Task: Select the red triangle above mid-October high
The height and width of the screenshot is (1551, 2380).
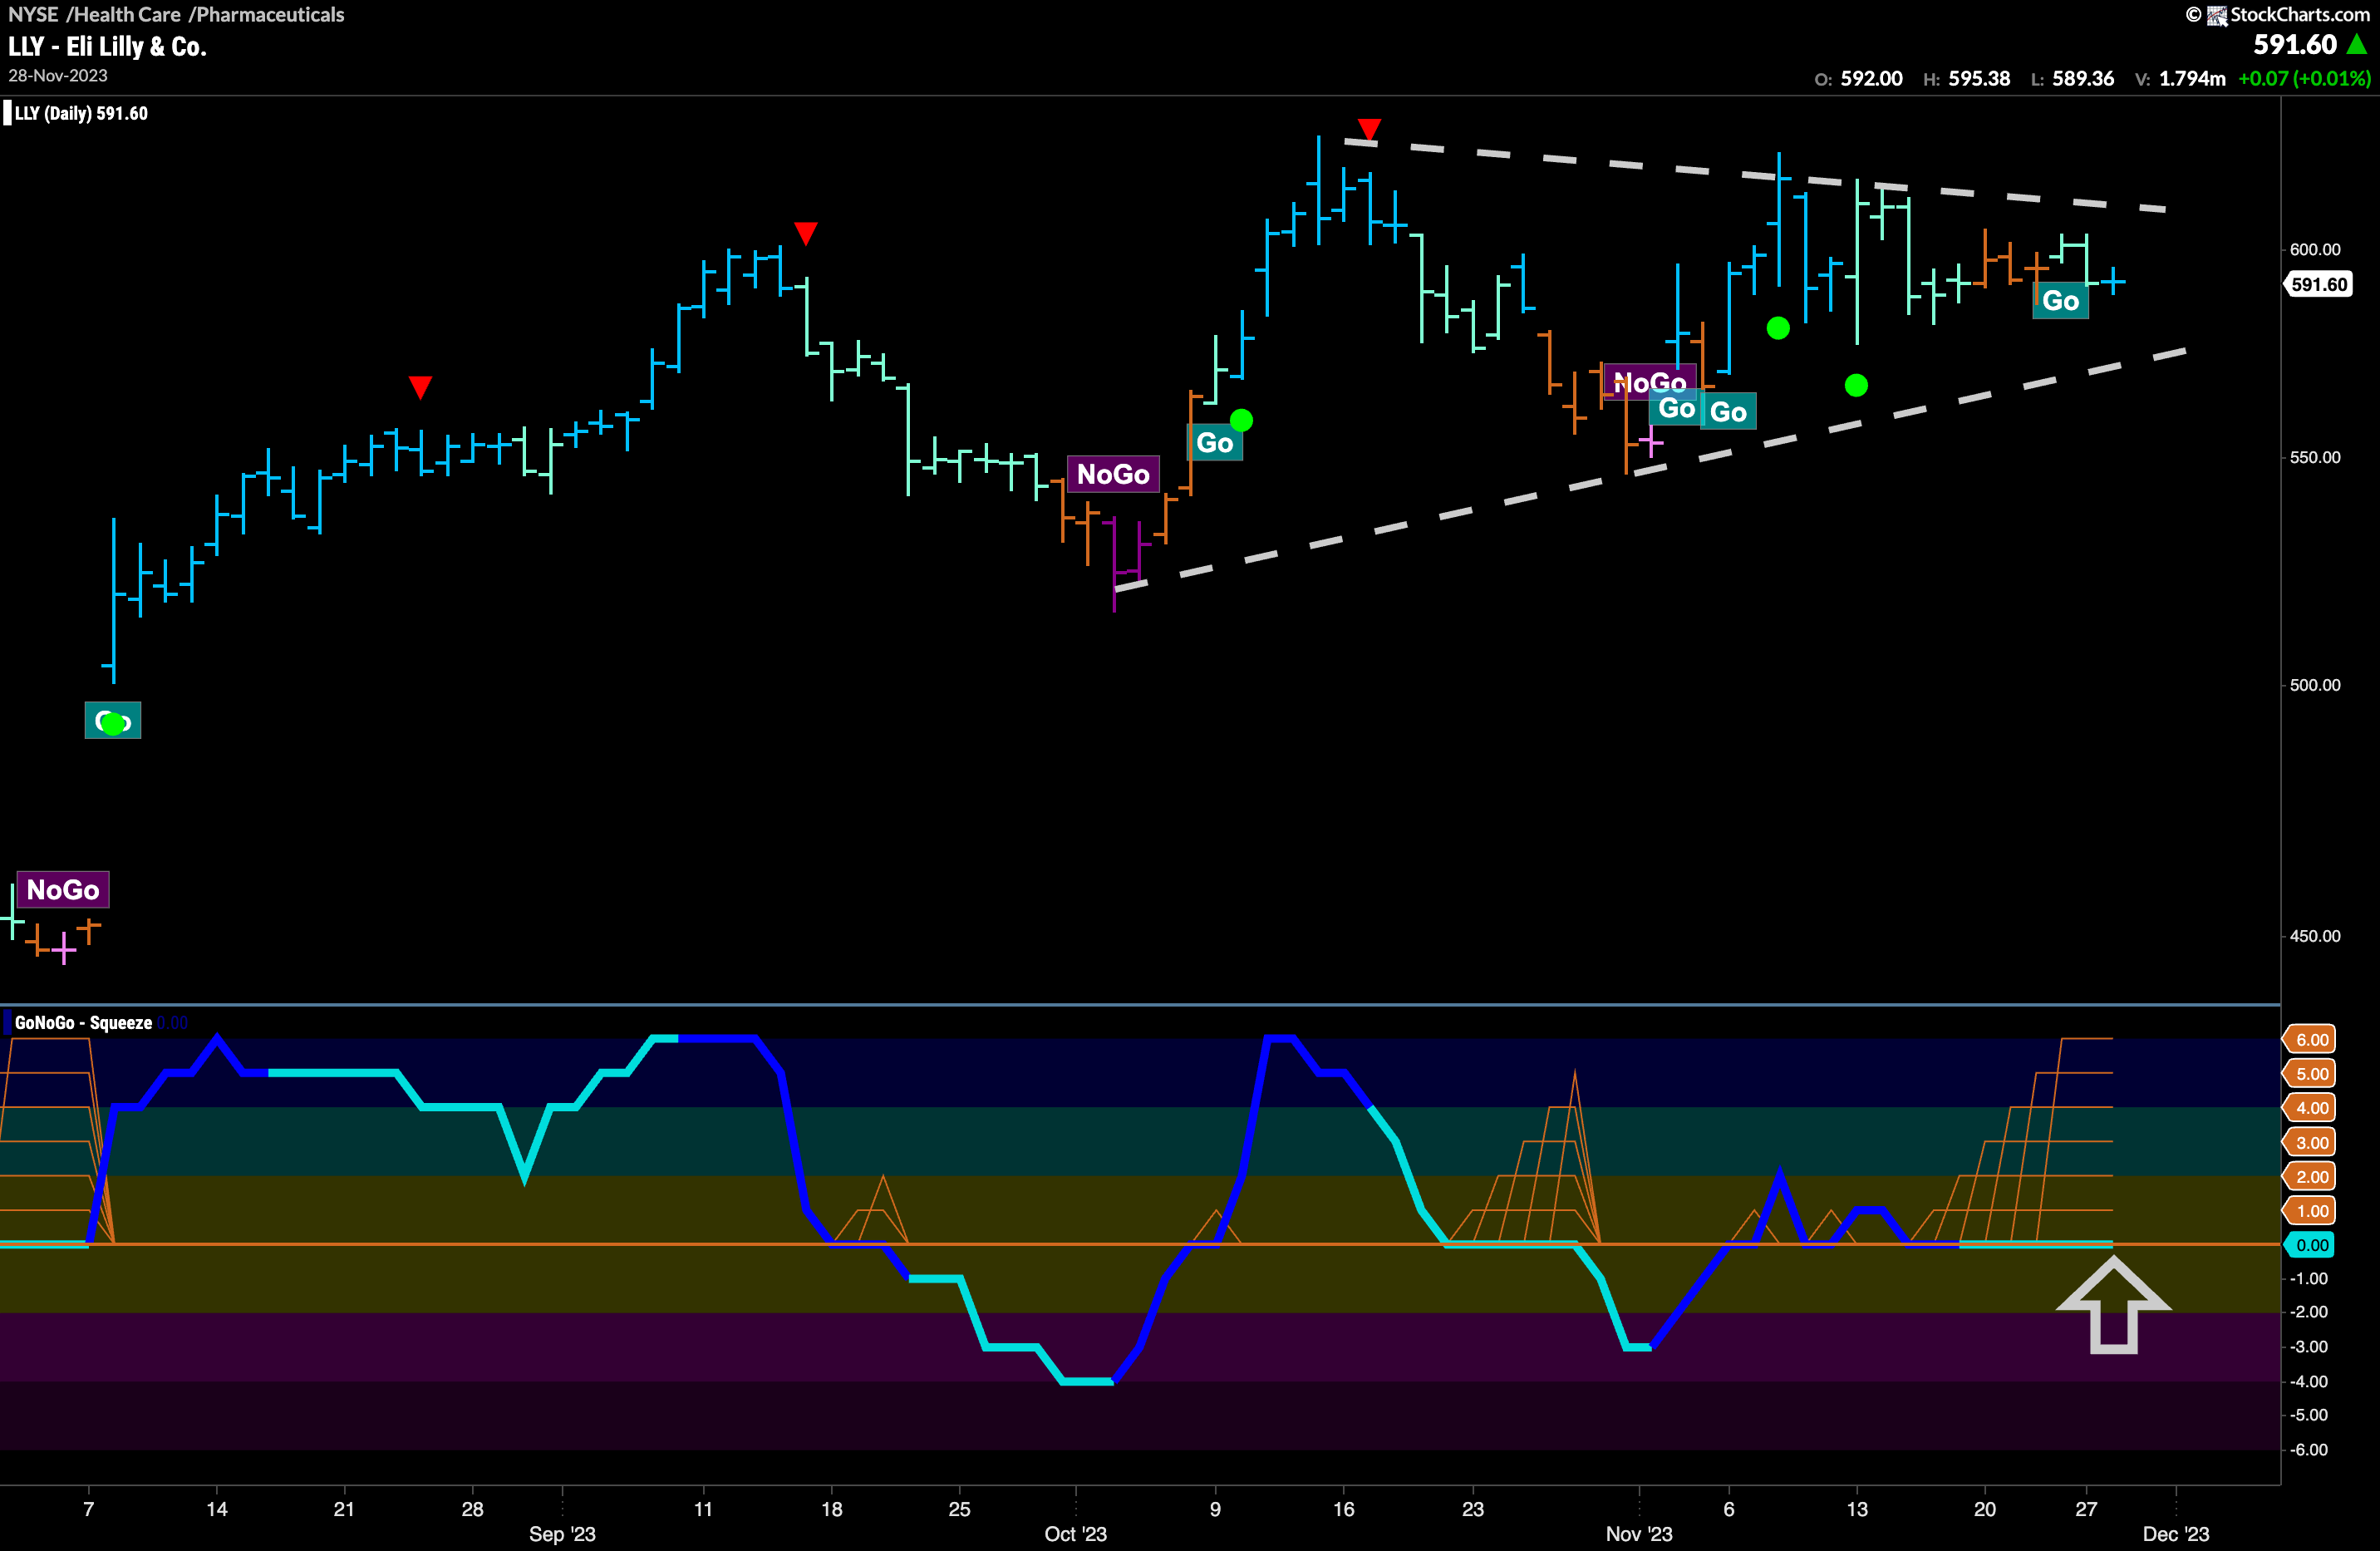Action: 1369,129
